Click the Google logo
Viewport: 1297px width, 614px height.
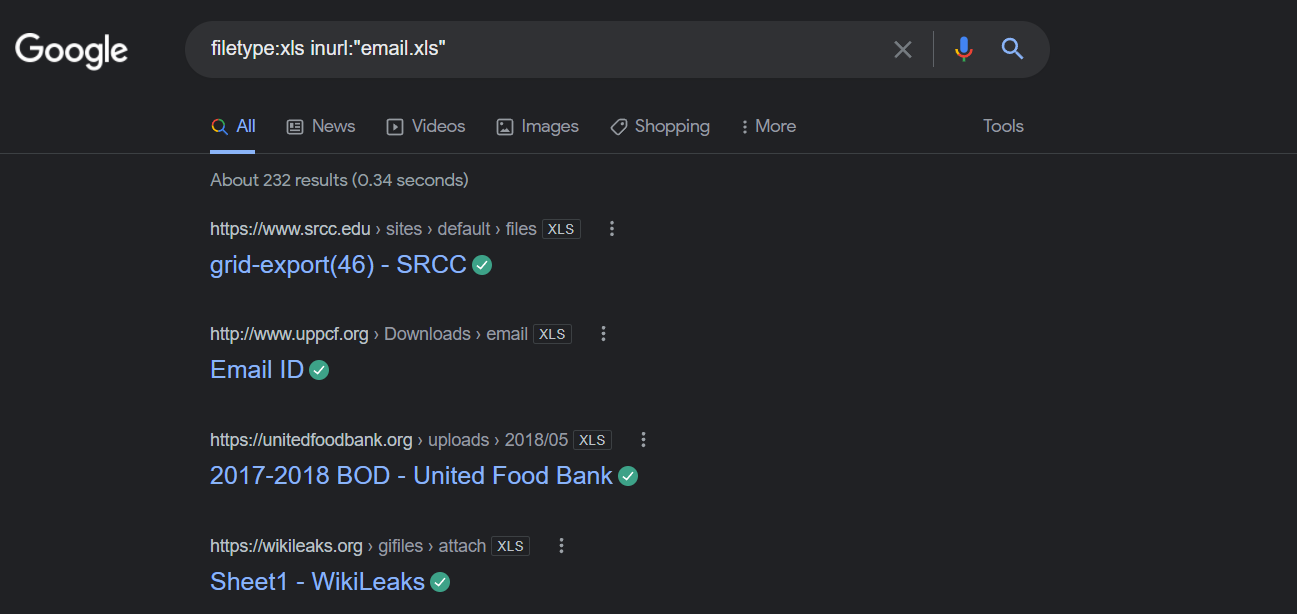coord(70,50)
